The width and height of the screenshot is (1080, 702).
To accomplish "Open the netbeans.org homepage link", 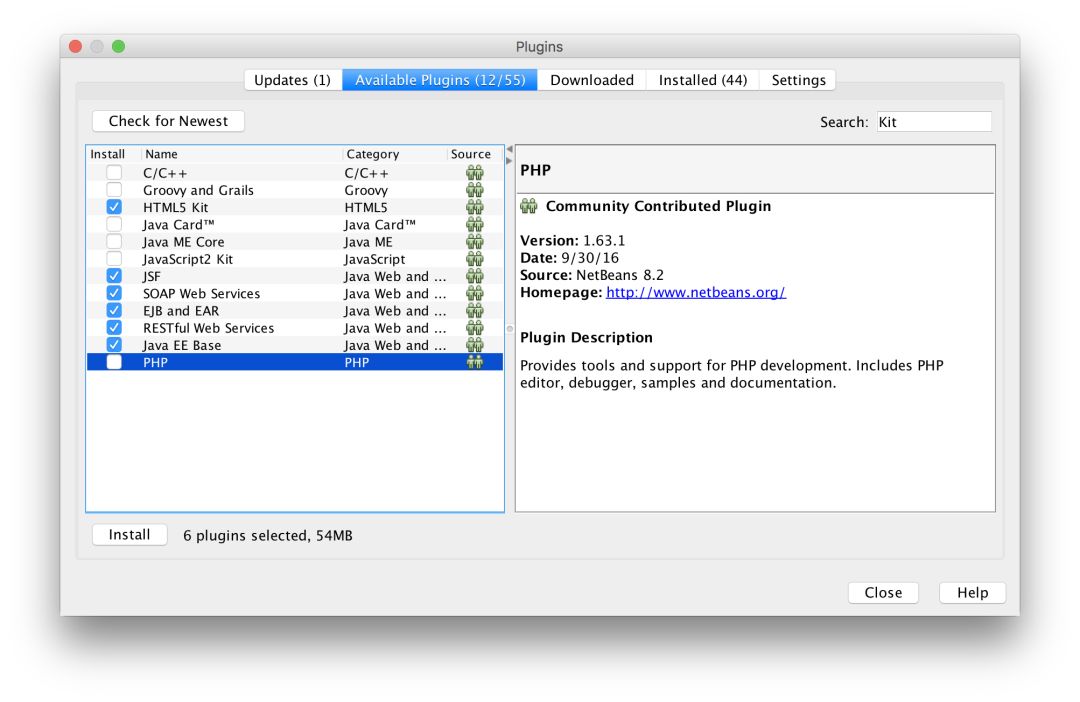I will (x=695, y=292).
